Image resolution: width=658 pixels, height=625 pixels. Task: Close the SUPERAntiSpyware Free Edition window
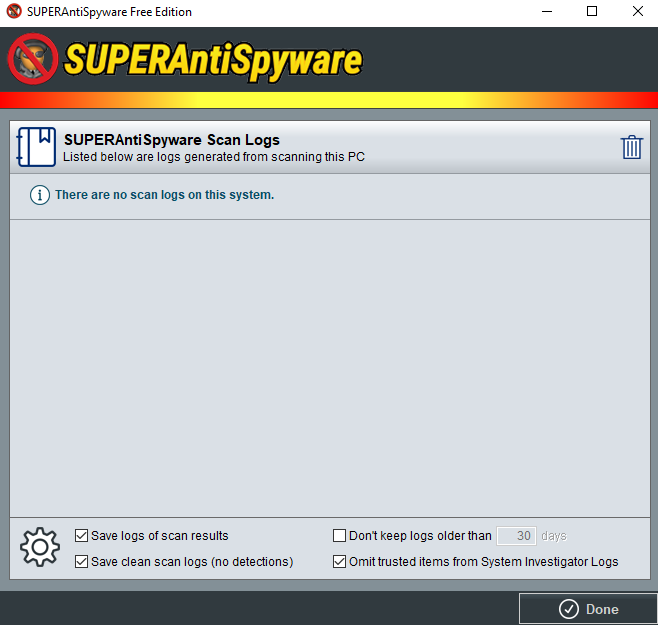637,11
